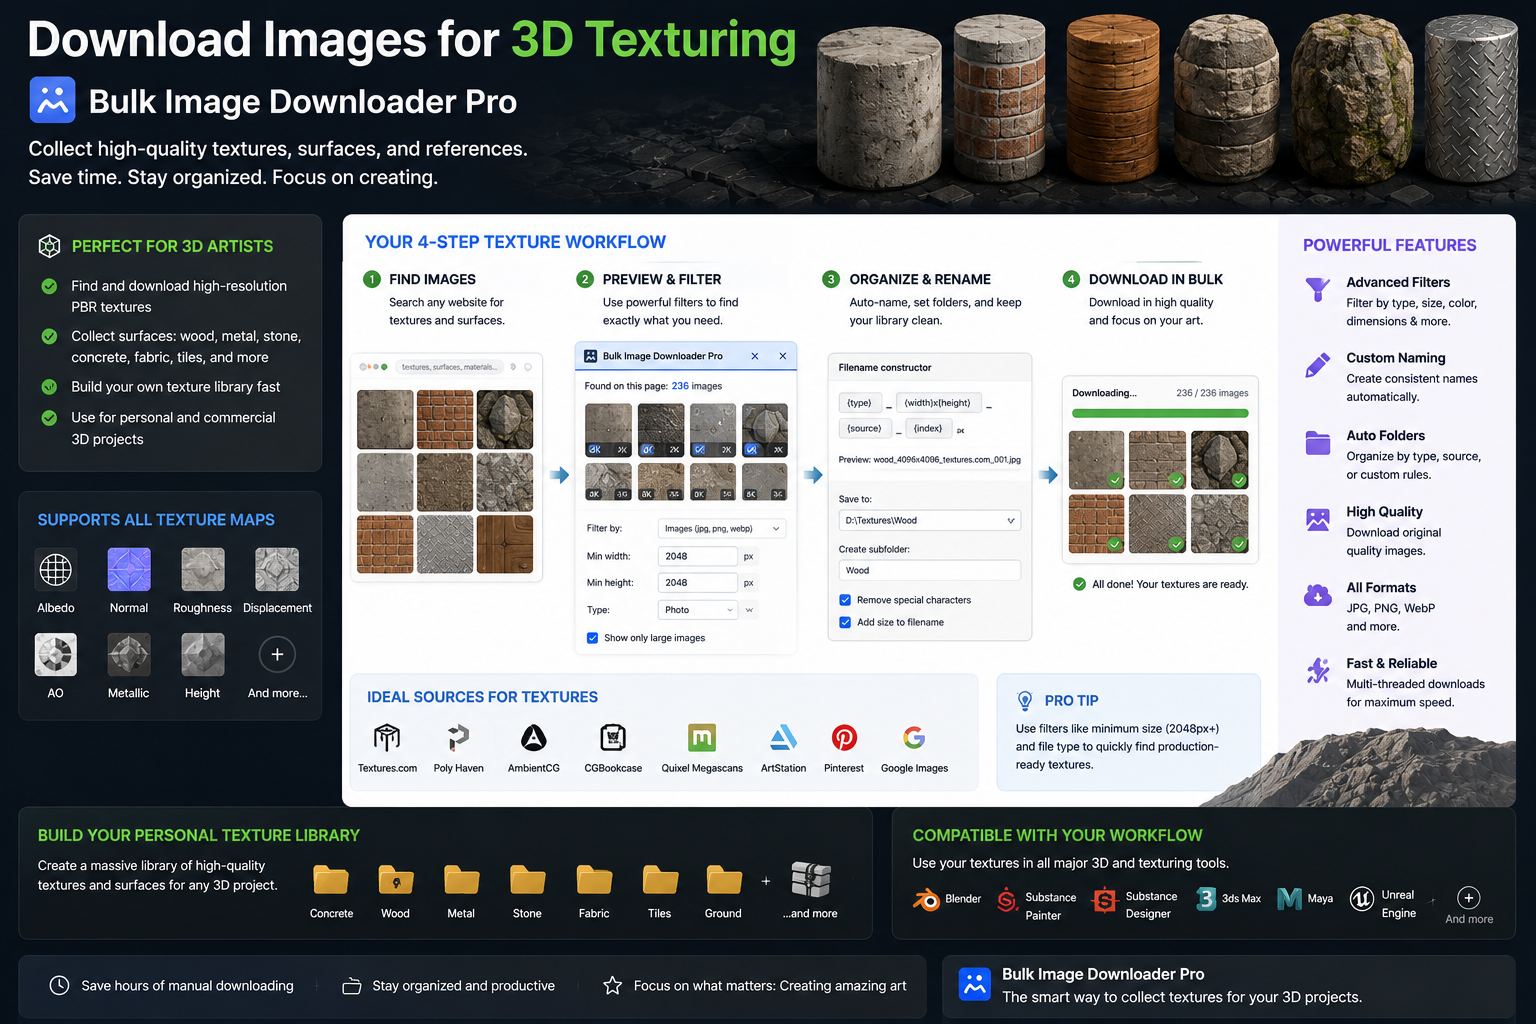This screenshot has width=1536, height=1024.
Task: Open the Metal folder
Action: pos(462,880)
